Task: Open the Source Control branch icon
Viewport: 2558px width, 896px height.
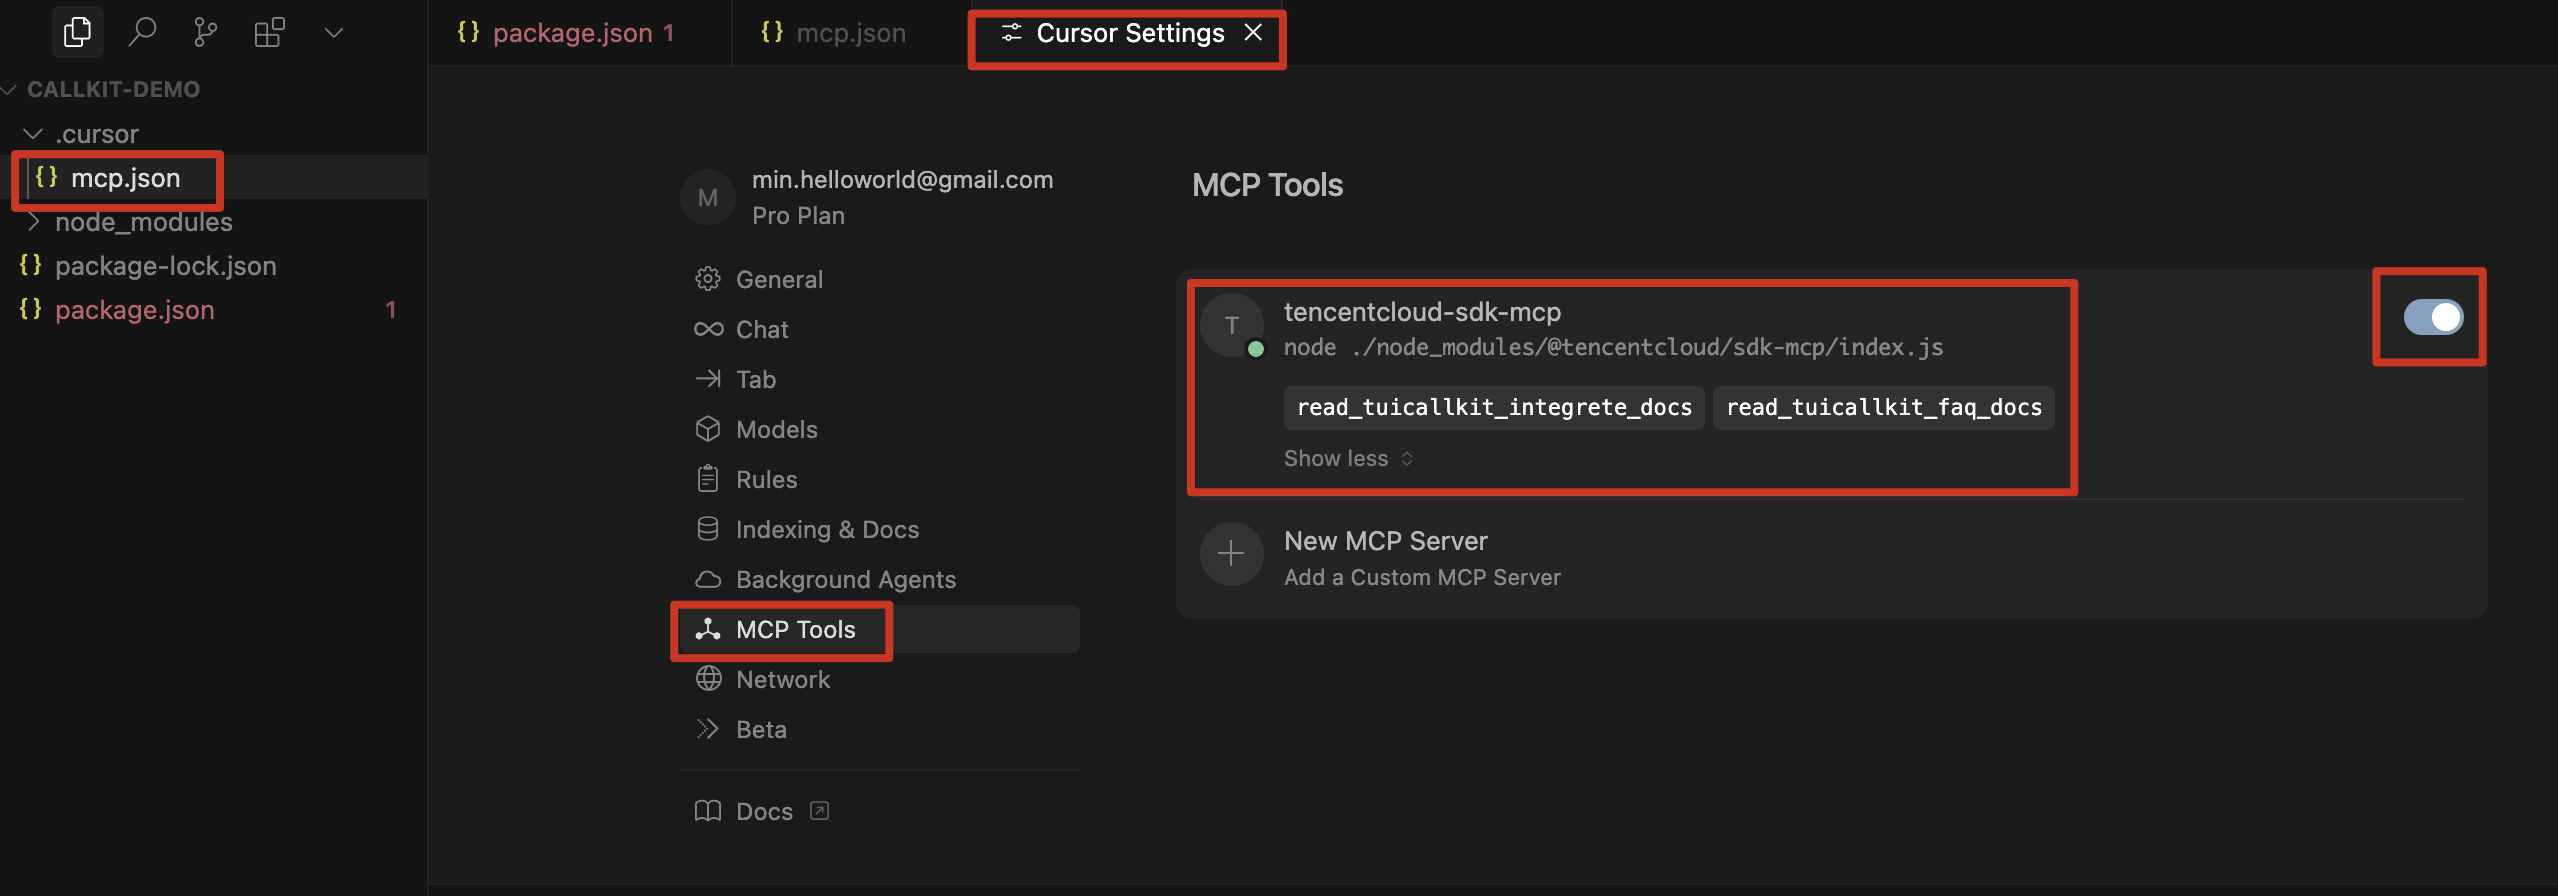Action: pos(206,32)
